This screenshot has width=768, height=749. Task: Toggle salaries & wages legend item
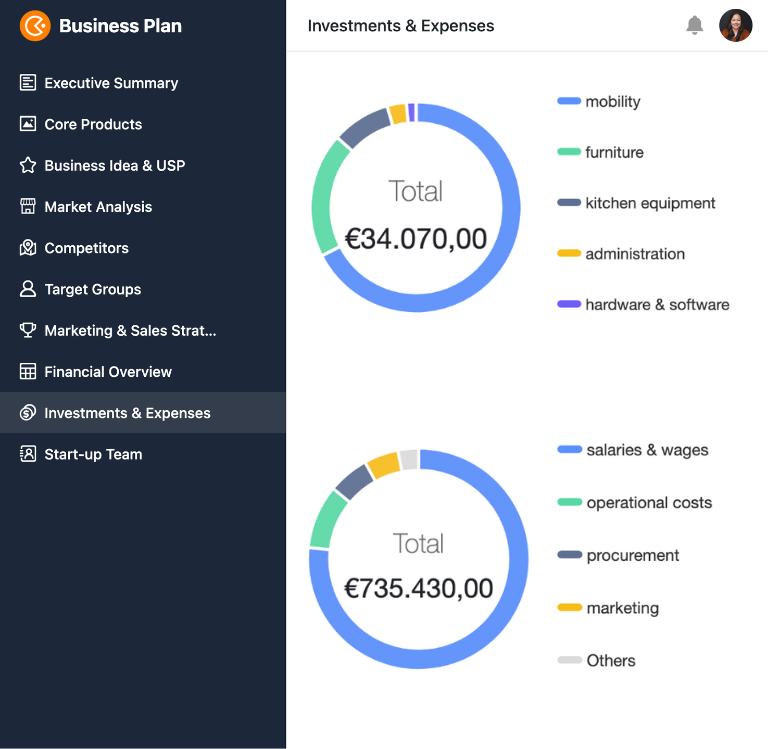(633, 450)
